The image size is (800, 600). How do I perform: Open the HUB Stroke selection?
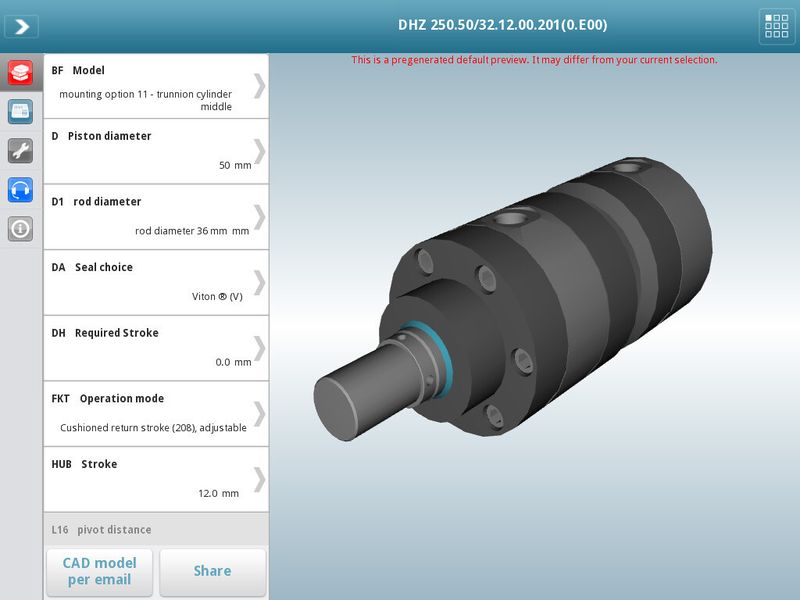pyautogui.click(x=155, y=478)
